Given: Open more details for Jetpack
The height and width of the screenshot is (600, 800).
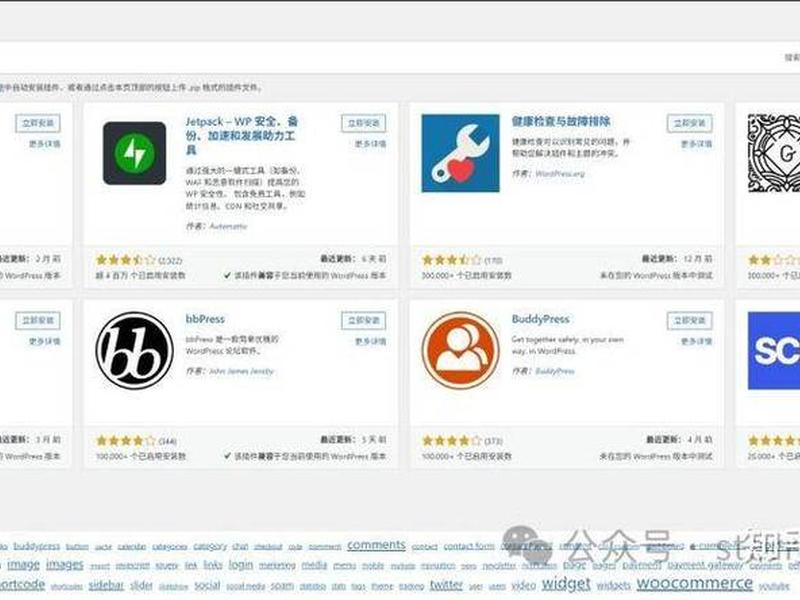Looking at the screenshot, I should tap(370, 144).
